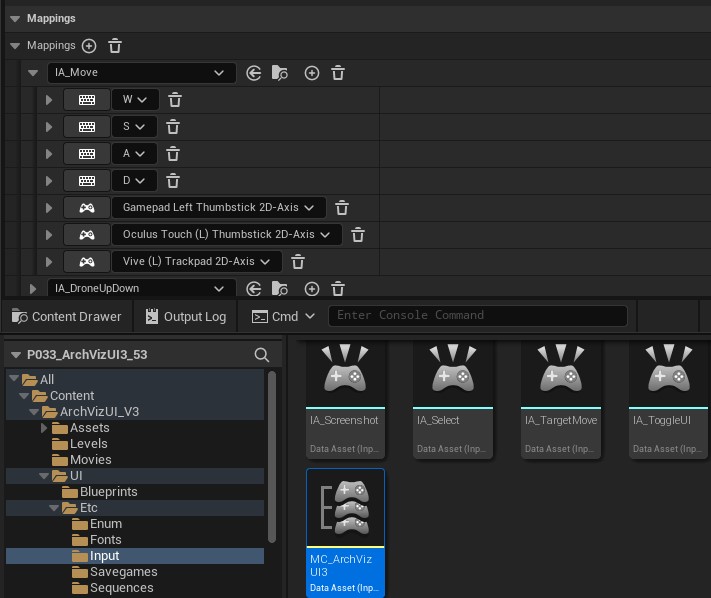Delete the Oculus Touch (L) Thumbstick binding
Screen dimensions: 711x598
pos(358,235)
